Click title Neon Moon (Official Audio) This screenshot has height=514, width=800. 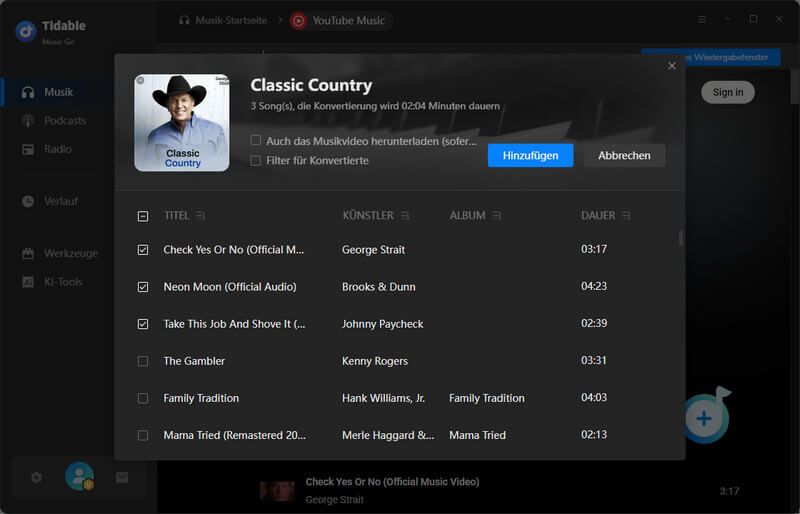point(230,287)
